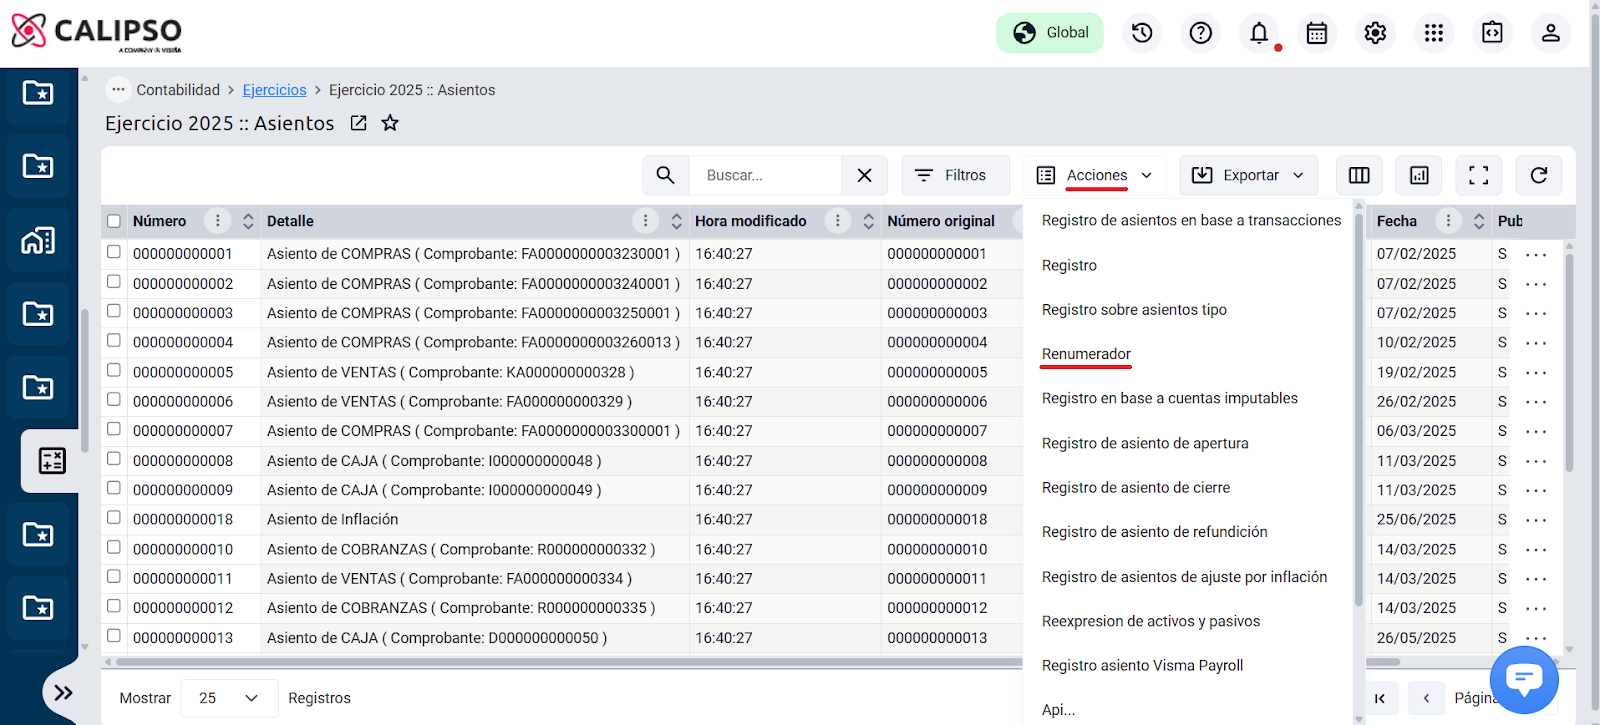
Task: Click the CALIPSO logo
Action: [97, 32]
